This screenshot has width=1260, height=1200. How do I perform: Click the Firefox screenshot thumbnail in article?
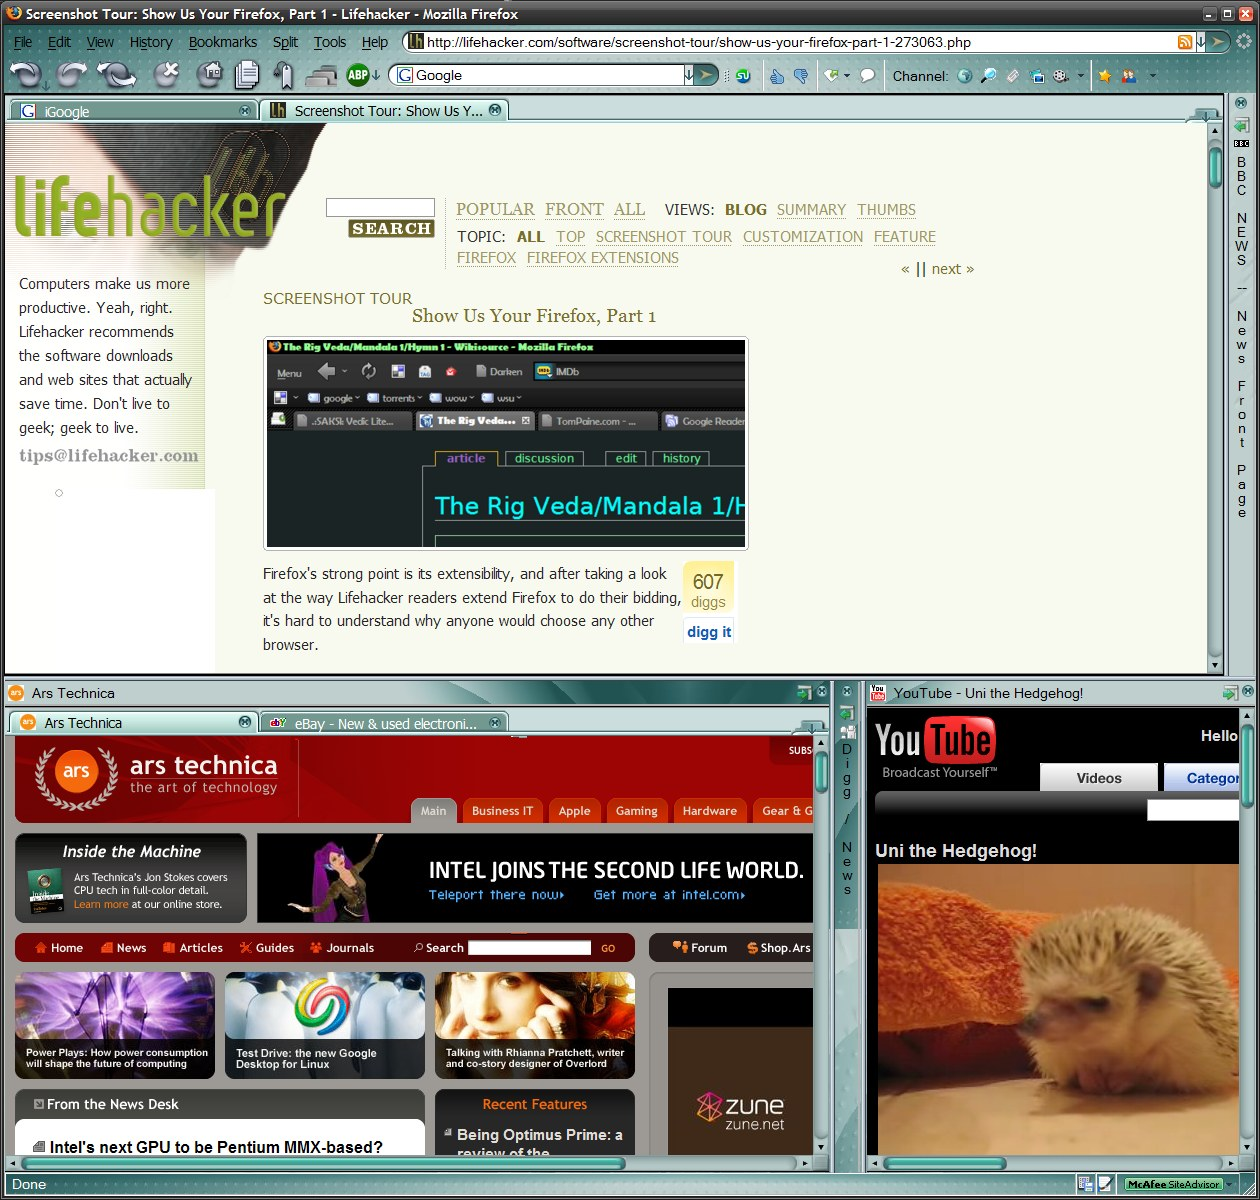pyautogui.click(x=506, y=443)
